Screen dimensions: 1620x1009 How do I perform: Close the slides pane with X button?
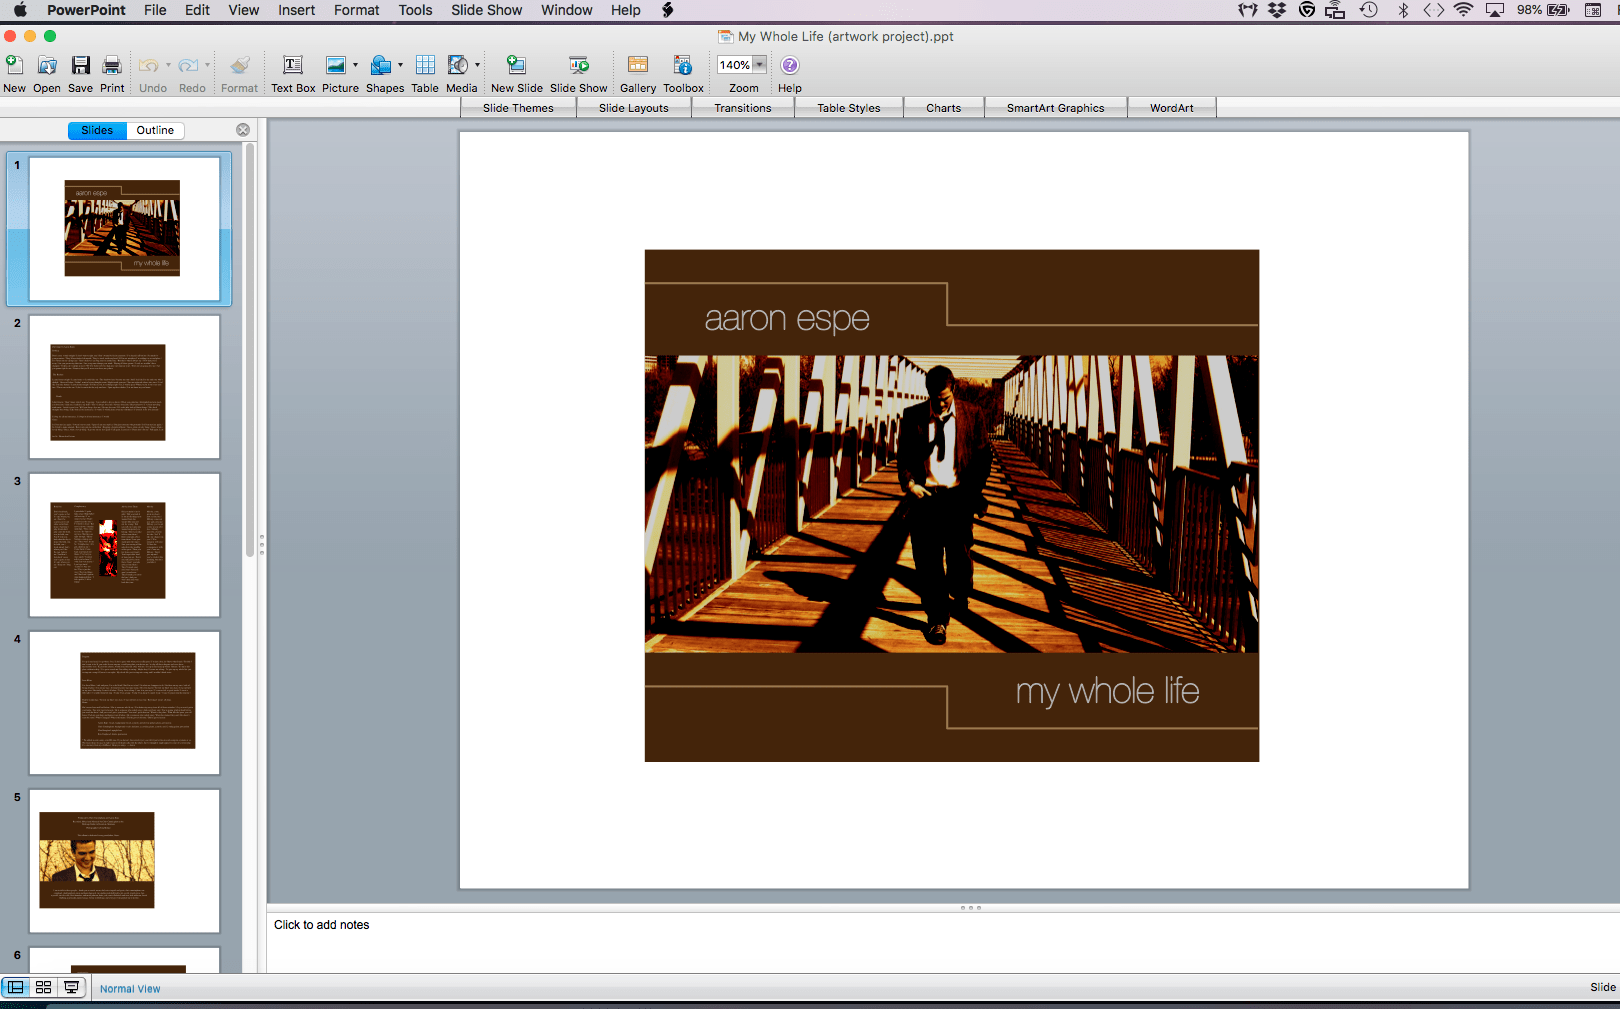tap(243, 130)
